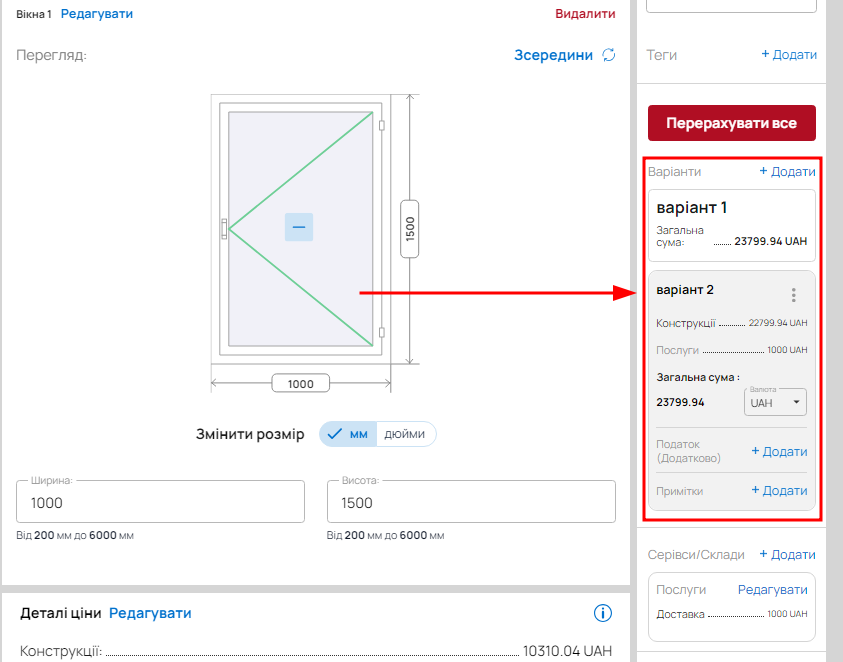
Task: Click Редагувати next to Послуги
Action: click(772, 590)
